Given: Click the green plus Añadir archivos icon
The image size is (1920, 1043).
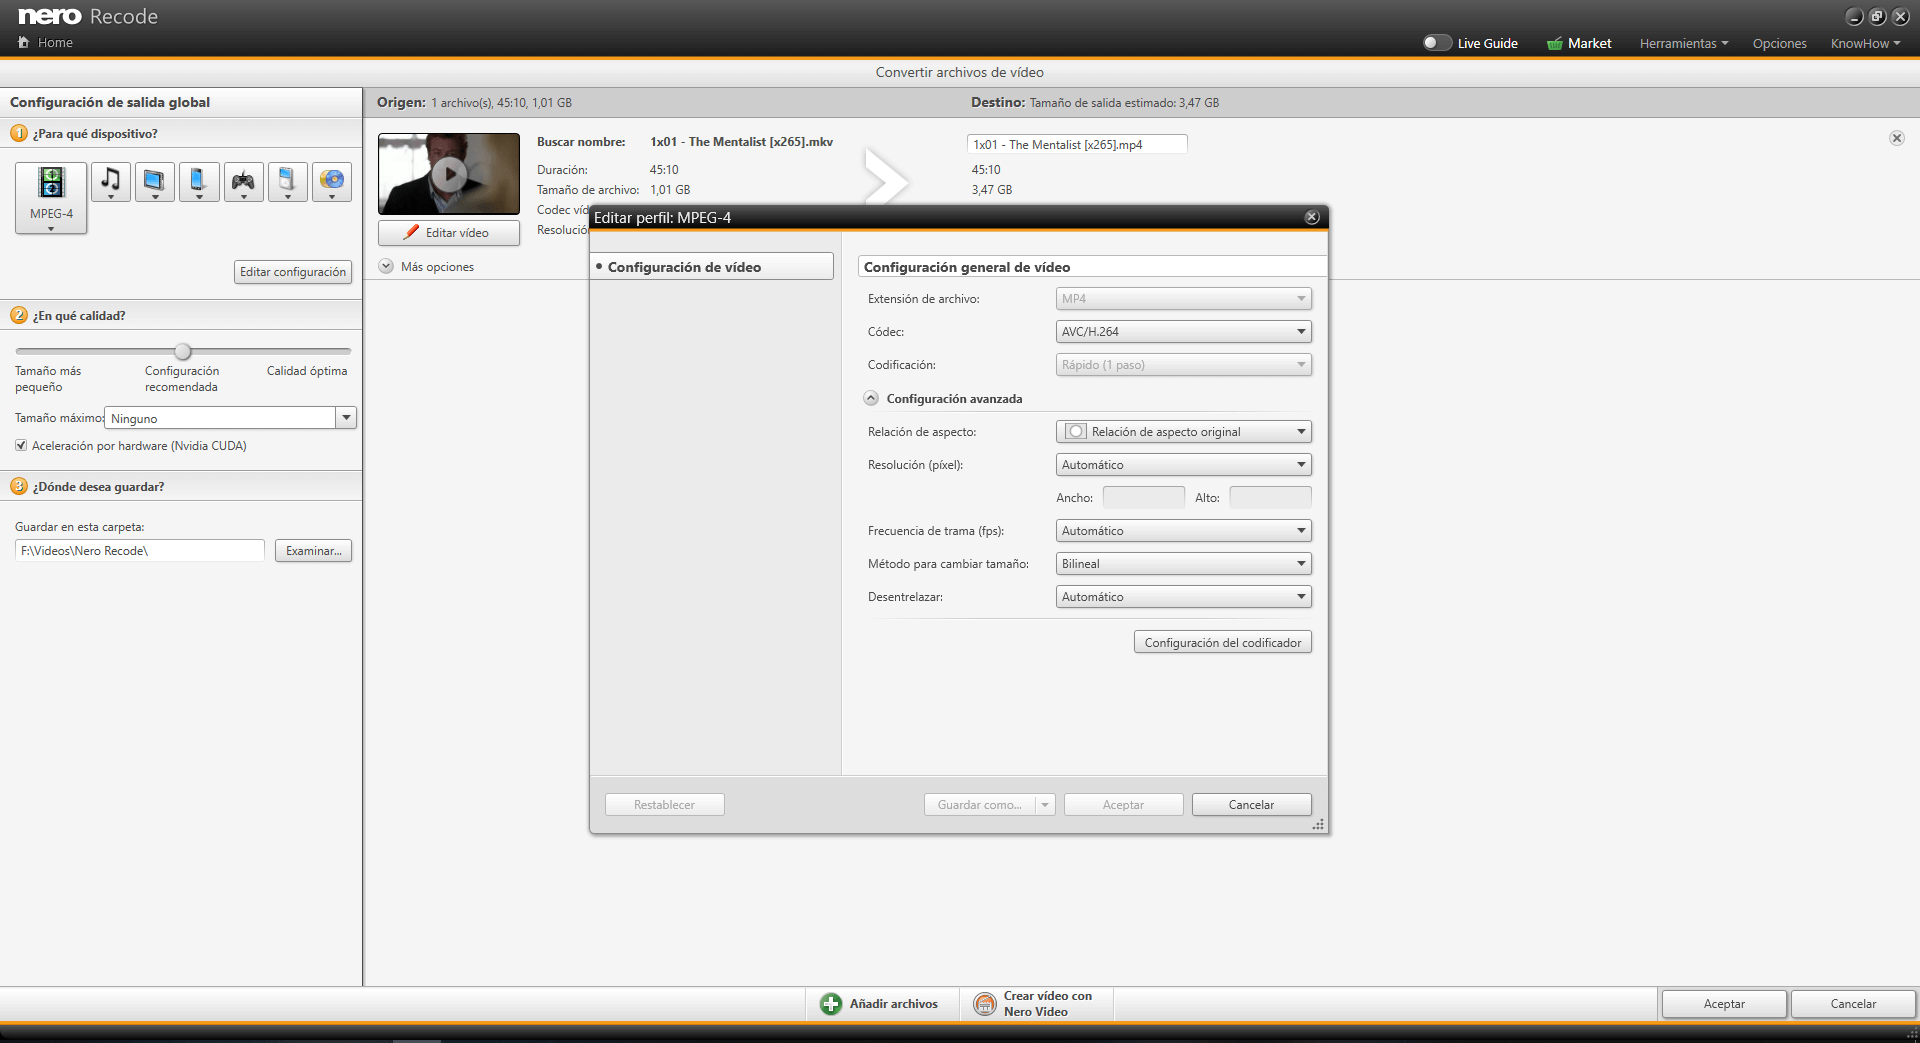Looking at the screenshot, I should point(831,1004).
